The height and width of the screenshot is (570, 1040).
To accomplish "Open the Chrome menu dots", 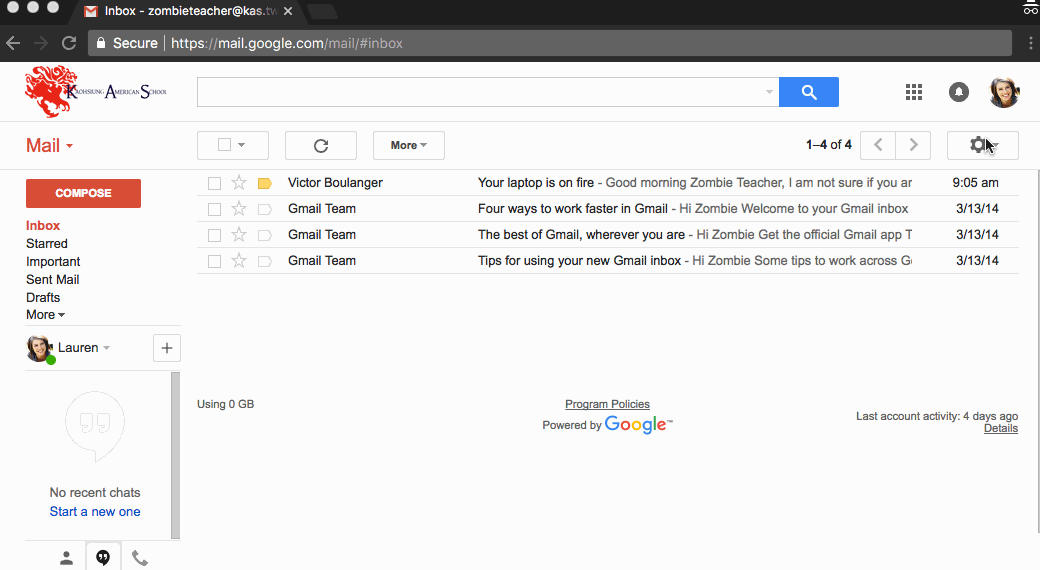I will (1030, 43).
